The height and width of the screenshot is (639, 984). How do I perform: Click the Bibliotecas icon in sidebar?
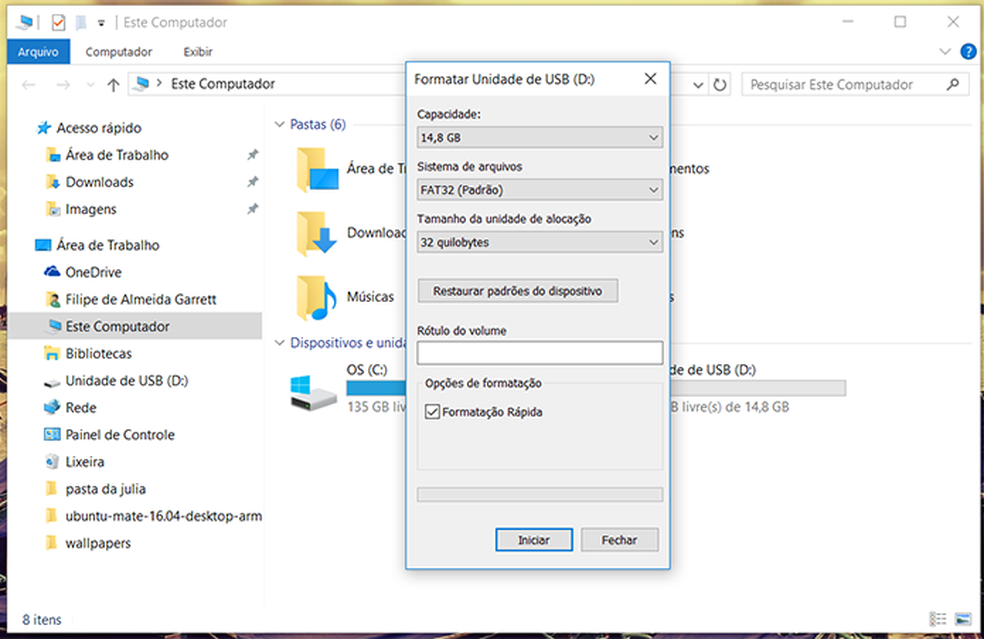[52, 353]
